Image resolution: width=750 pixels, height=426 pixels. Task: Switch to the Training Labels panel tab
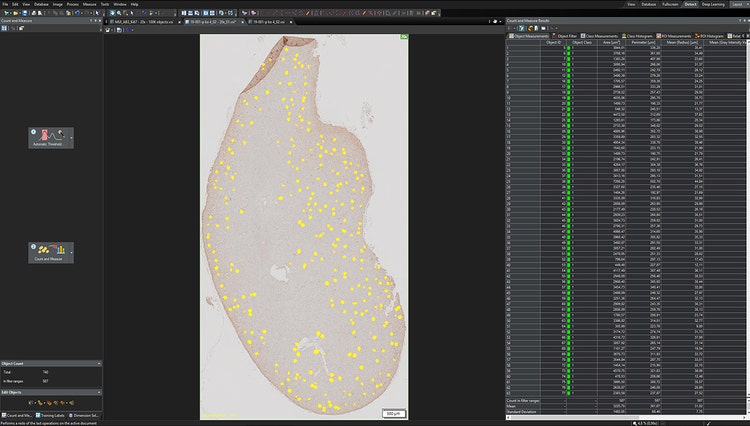tap(52, 414)
